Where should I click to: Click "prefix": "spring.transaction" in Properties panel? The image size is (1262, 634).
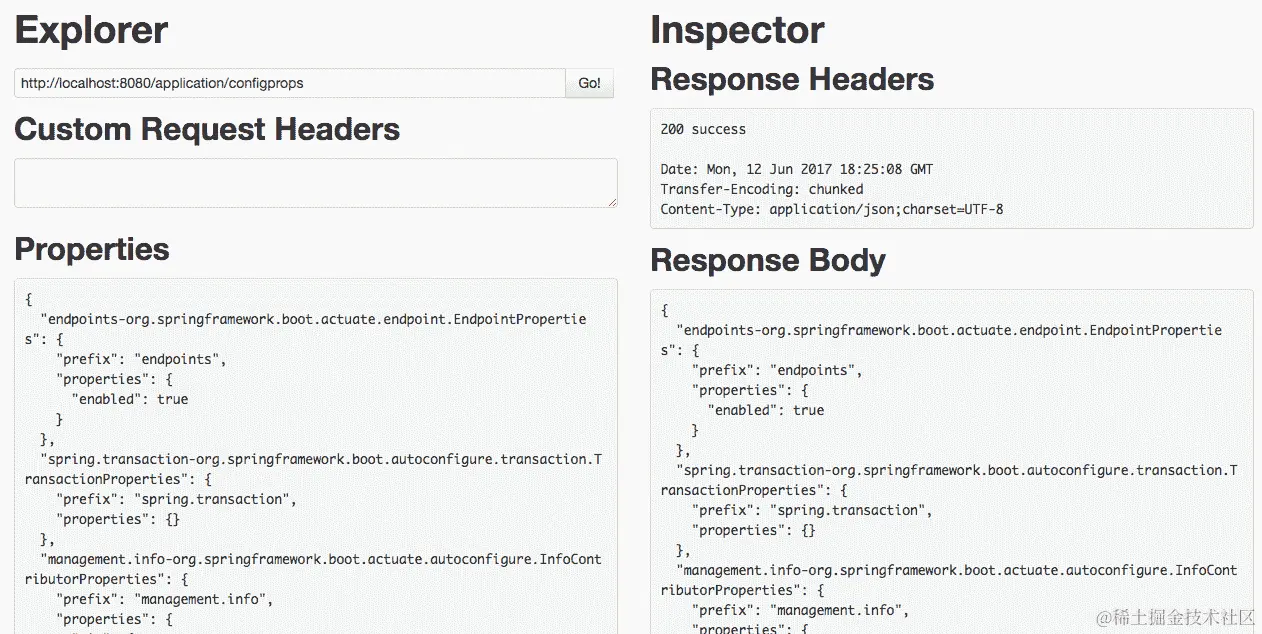176,499
